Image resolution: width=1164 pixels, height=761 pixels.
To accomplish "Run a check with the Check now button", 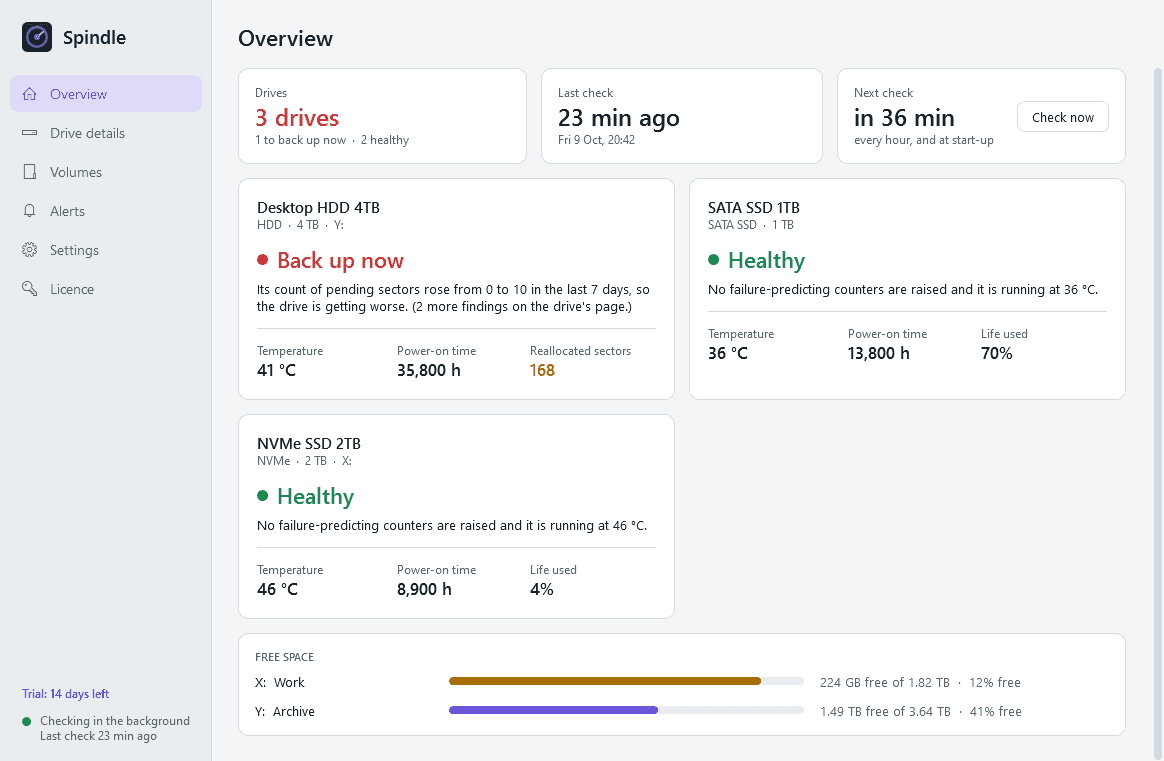I will 1062,117.
